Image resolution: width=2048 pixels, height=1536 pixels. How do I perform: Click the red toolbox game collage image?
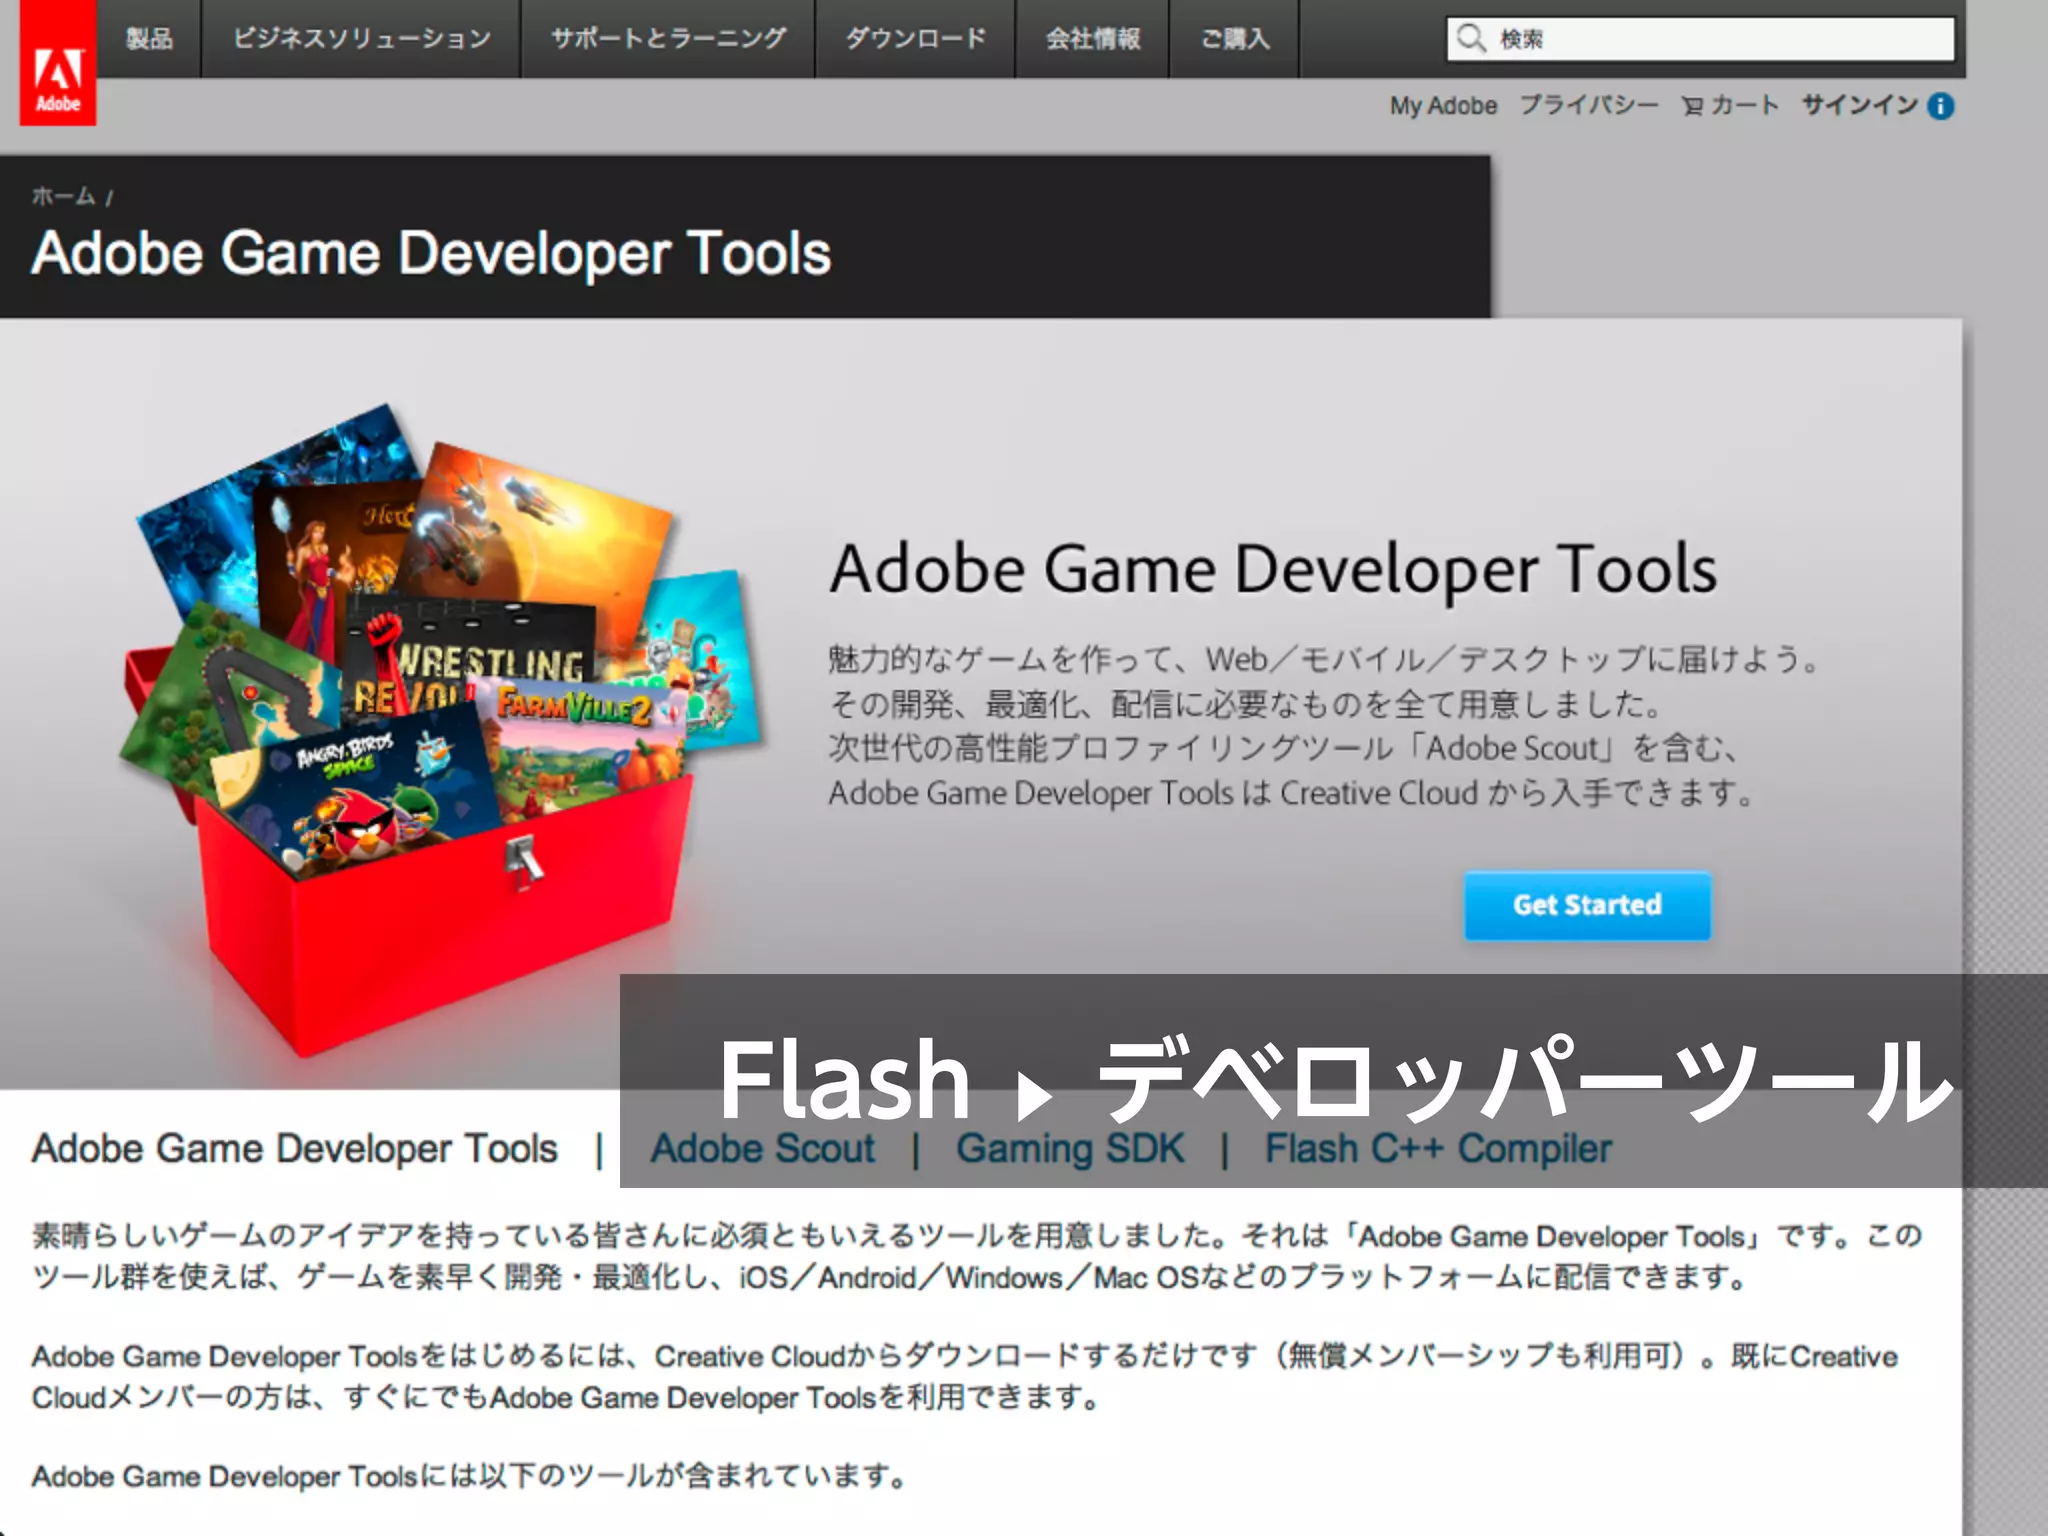[440, 730]
